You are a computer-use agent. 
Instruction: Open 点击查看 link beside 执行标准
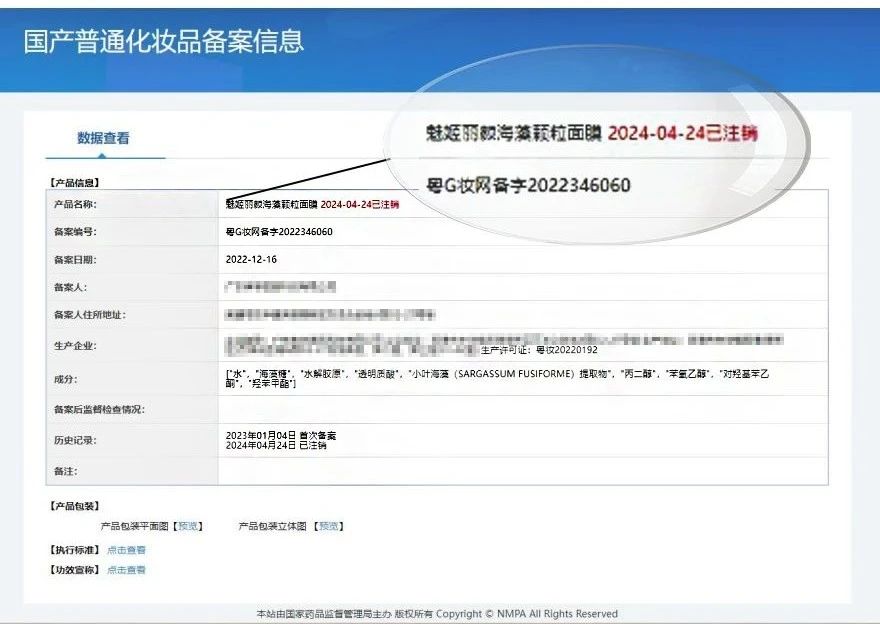coord(126,550)
